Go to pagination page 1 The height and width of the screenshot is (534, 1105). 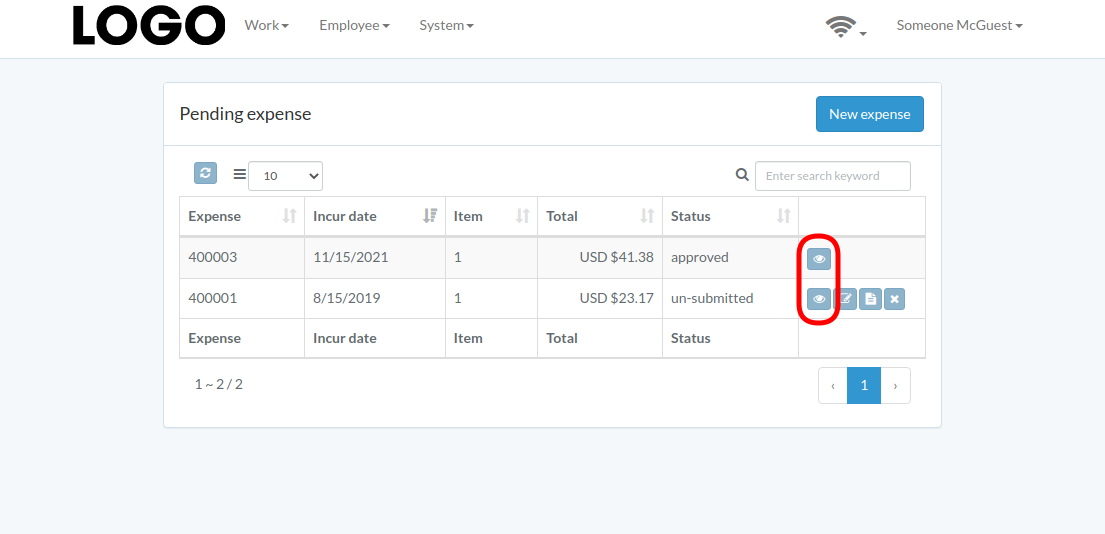click(864, 385)
